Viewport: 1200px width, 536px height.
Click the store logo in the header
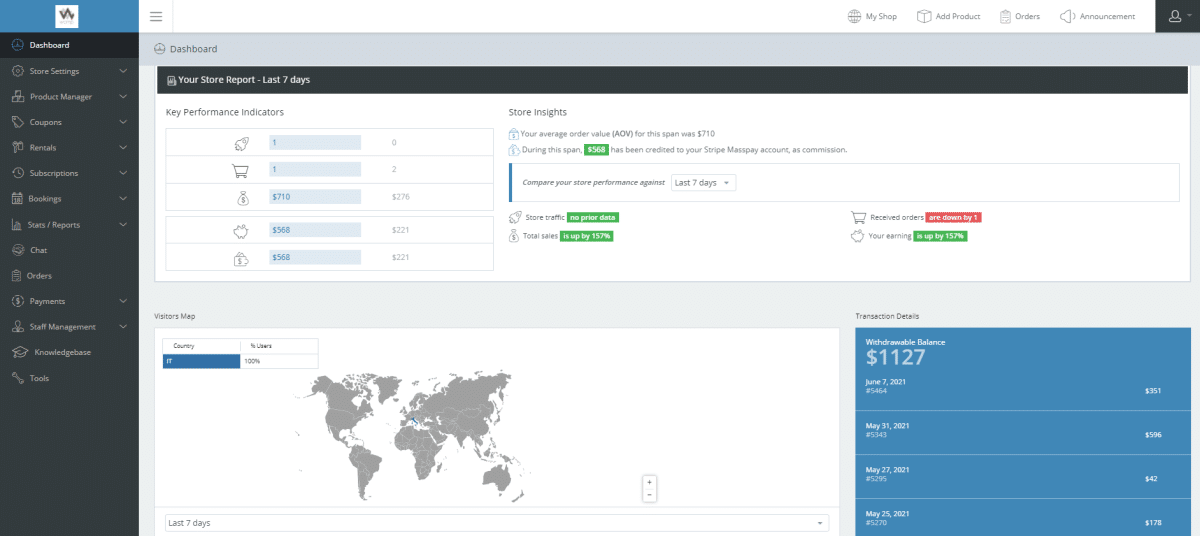(x=68, y=16)
